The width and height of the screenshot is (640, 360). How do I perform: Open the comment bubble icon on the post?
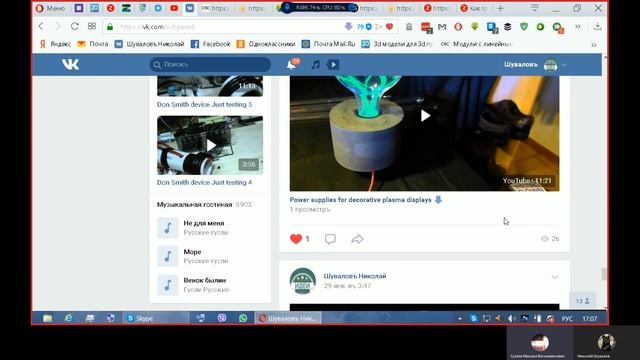click(x=330, y=239)
